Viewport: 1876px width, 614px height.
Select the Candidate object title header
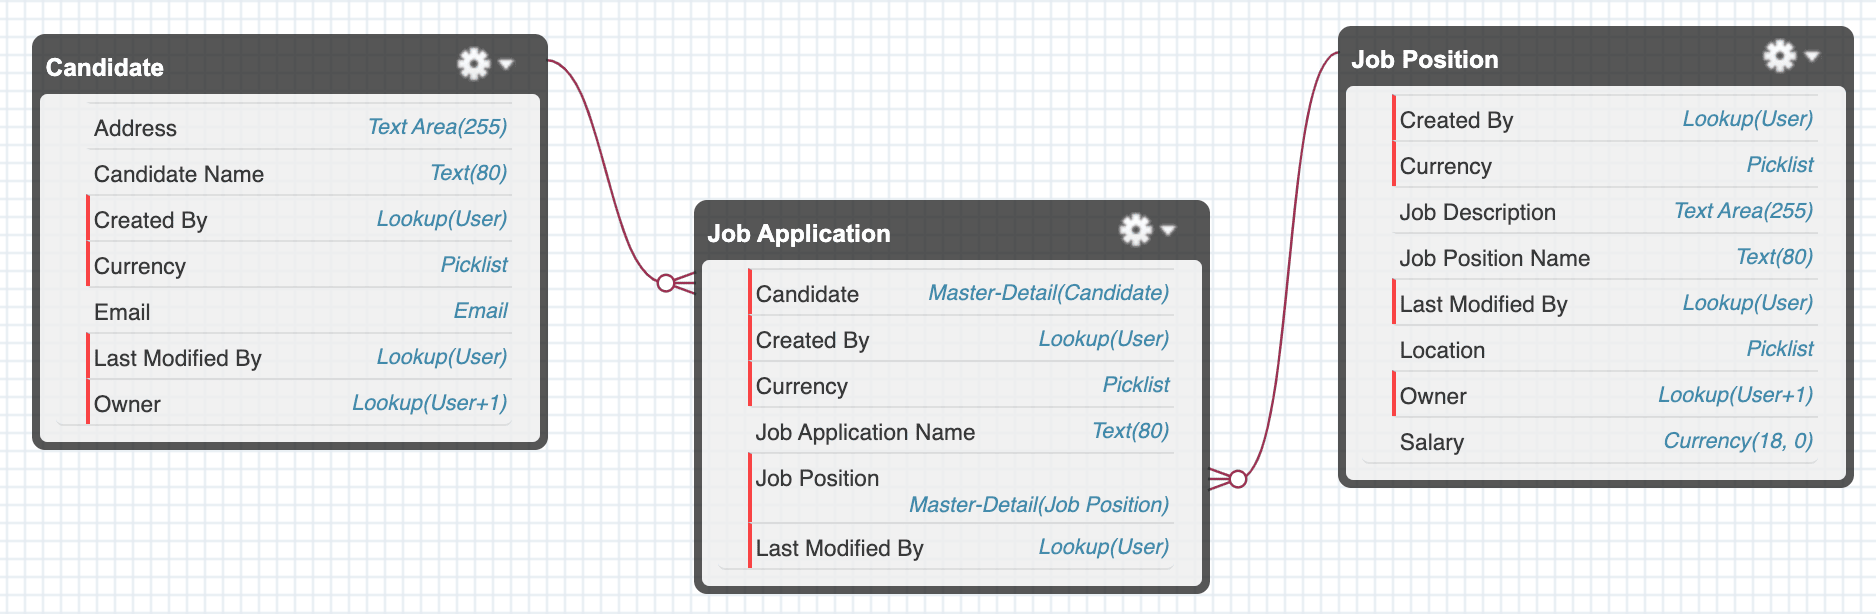(105, 67)
